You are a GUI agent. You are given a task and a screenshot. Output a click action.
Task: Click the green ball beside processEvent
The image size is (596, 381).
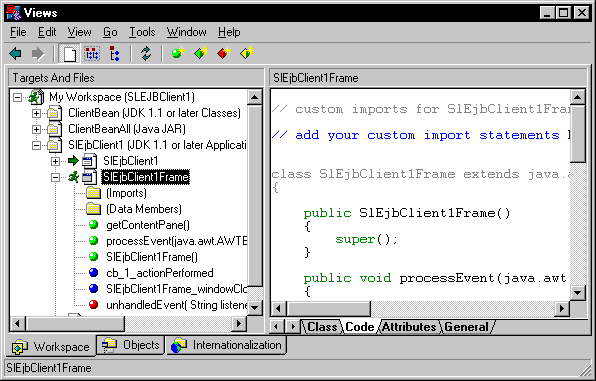pos(94,241)
